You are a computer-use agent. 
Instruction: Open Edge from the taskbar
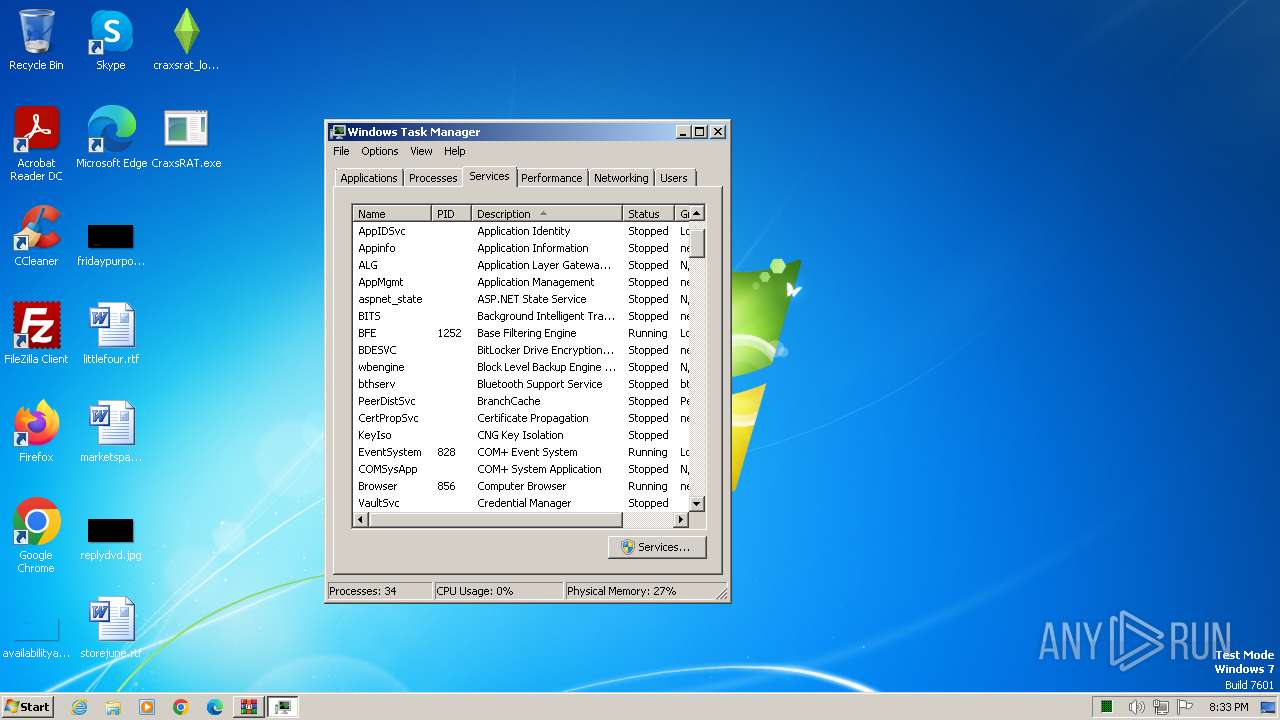(x=215, y=707)
